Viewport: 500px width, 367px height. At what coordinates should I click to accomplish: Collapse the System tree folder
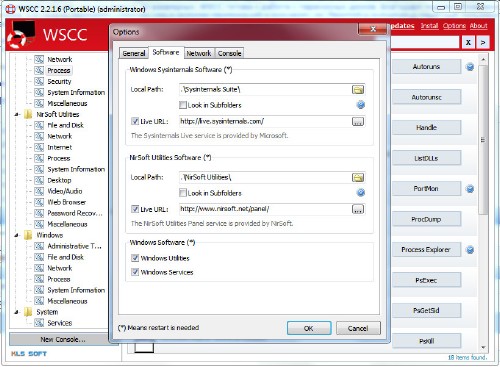coord(17,312)
